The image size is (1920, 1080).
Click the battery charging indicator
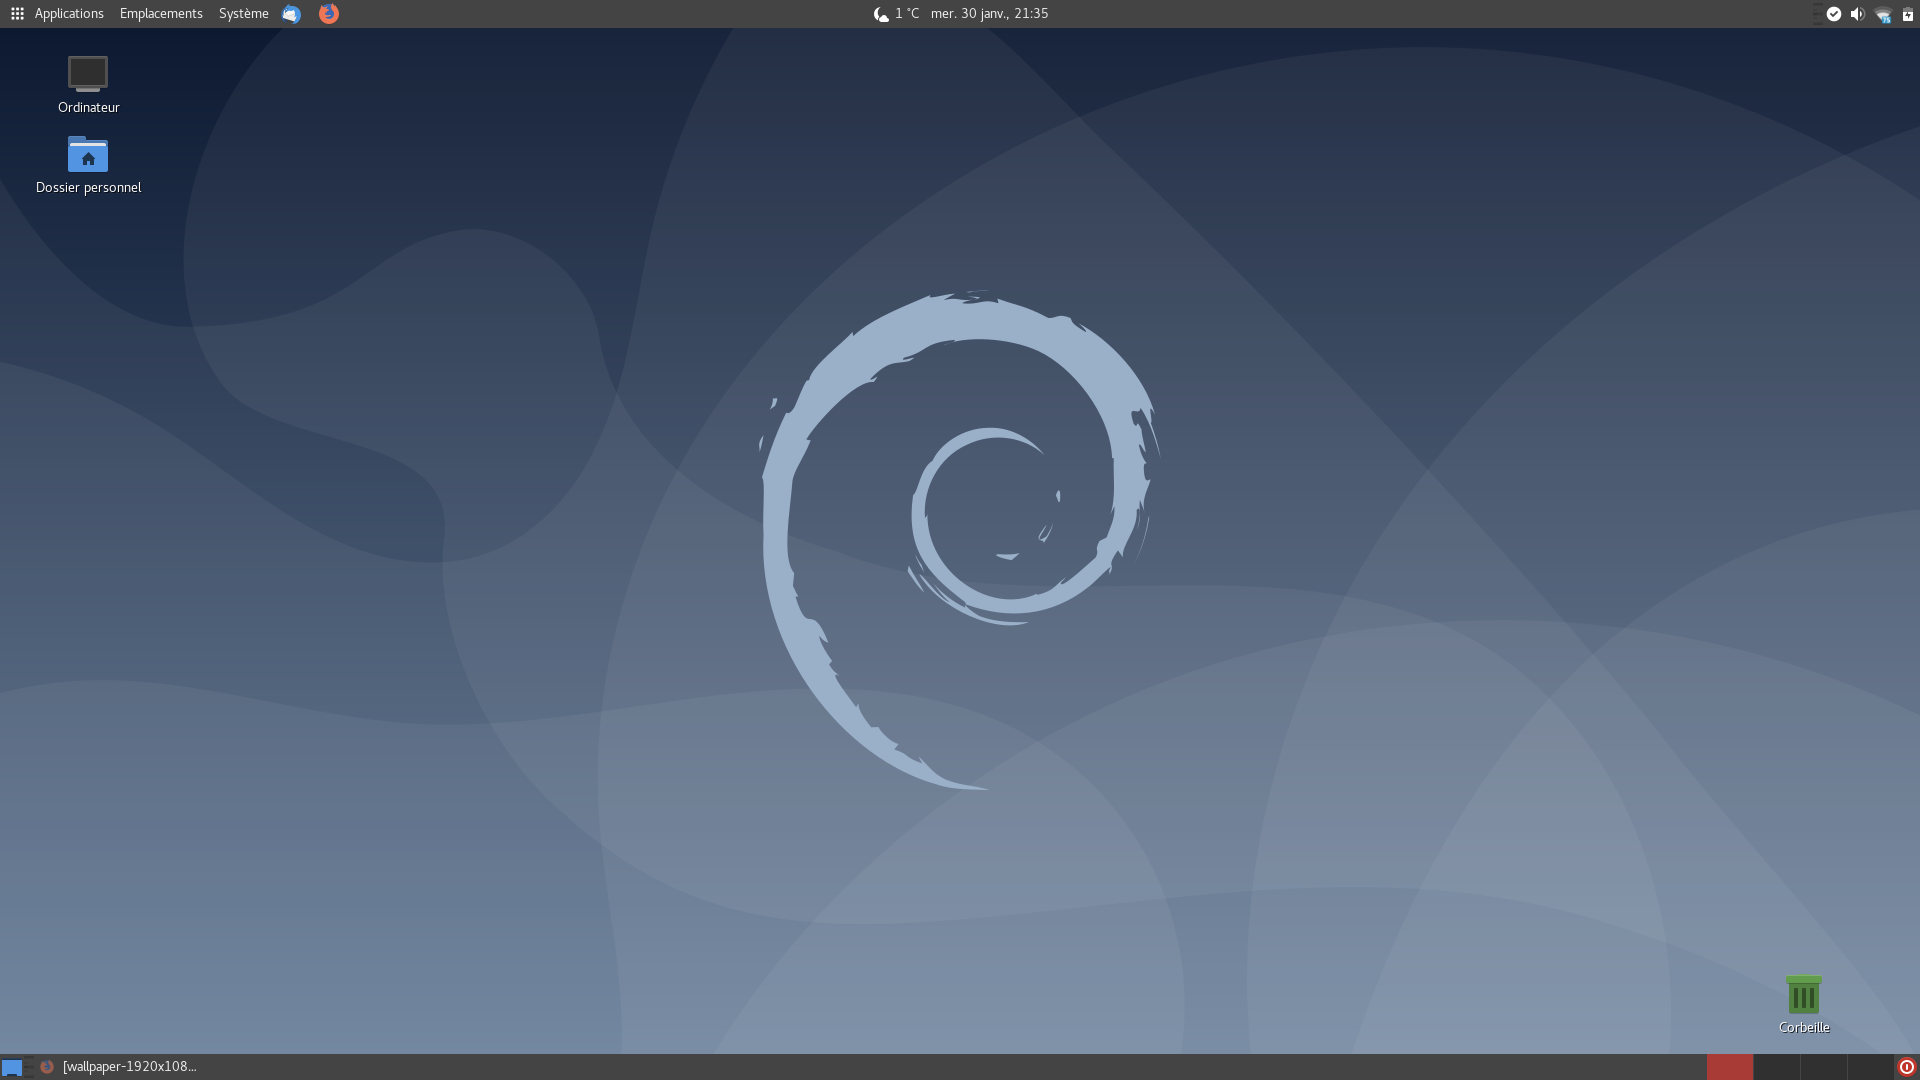click(x=1907, y=14)
